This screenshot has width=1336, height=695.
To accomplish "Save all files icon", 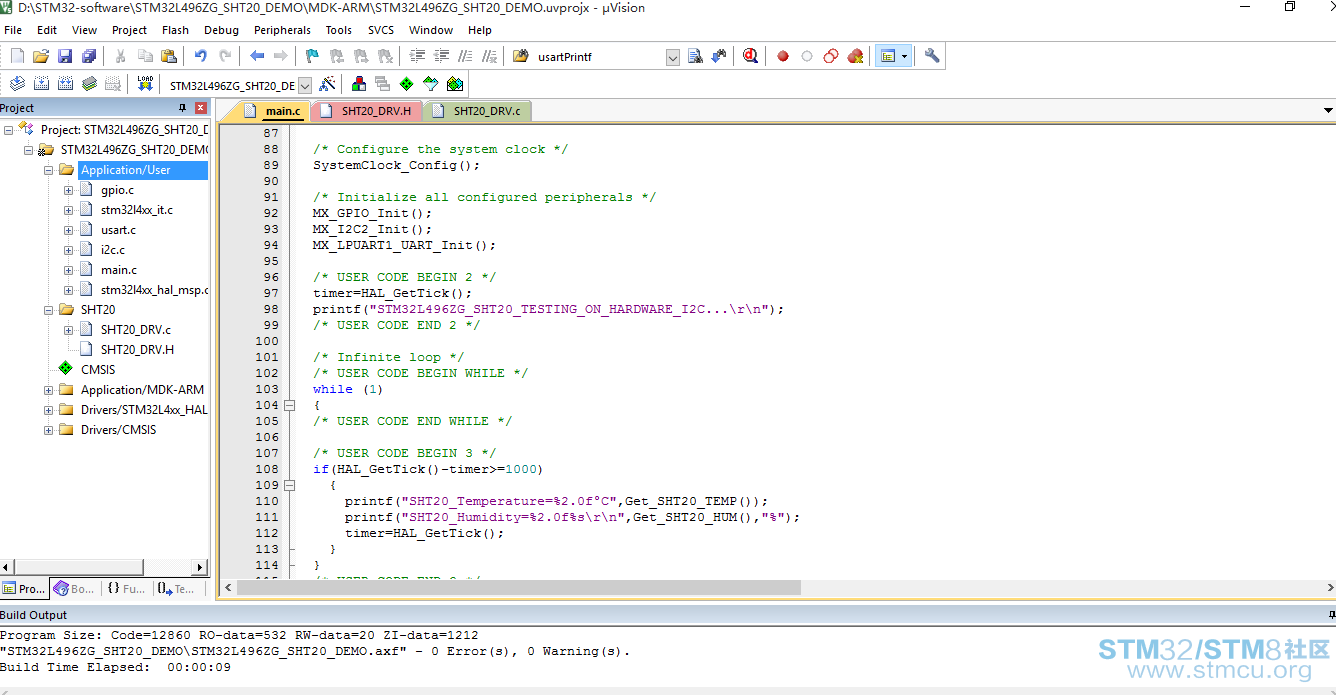I will pyautogui.click(x=89, y=56).
